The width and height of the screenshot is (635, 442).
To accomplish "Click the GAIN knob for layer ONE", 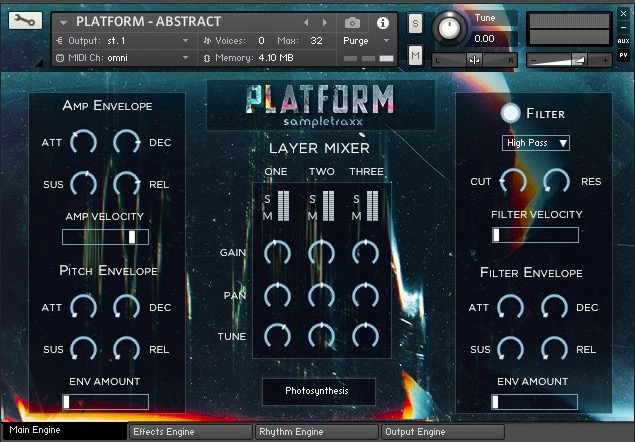I will 277,253.
